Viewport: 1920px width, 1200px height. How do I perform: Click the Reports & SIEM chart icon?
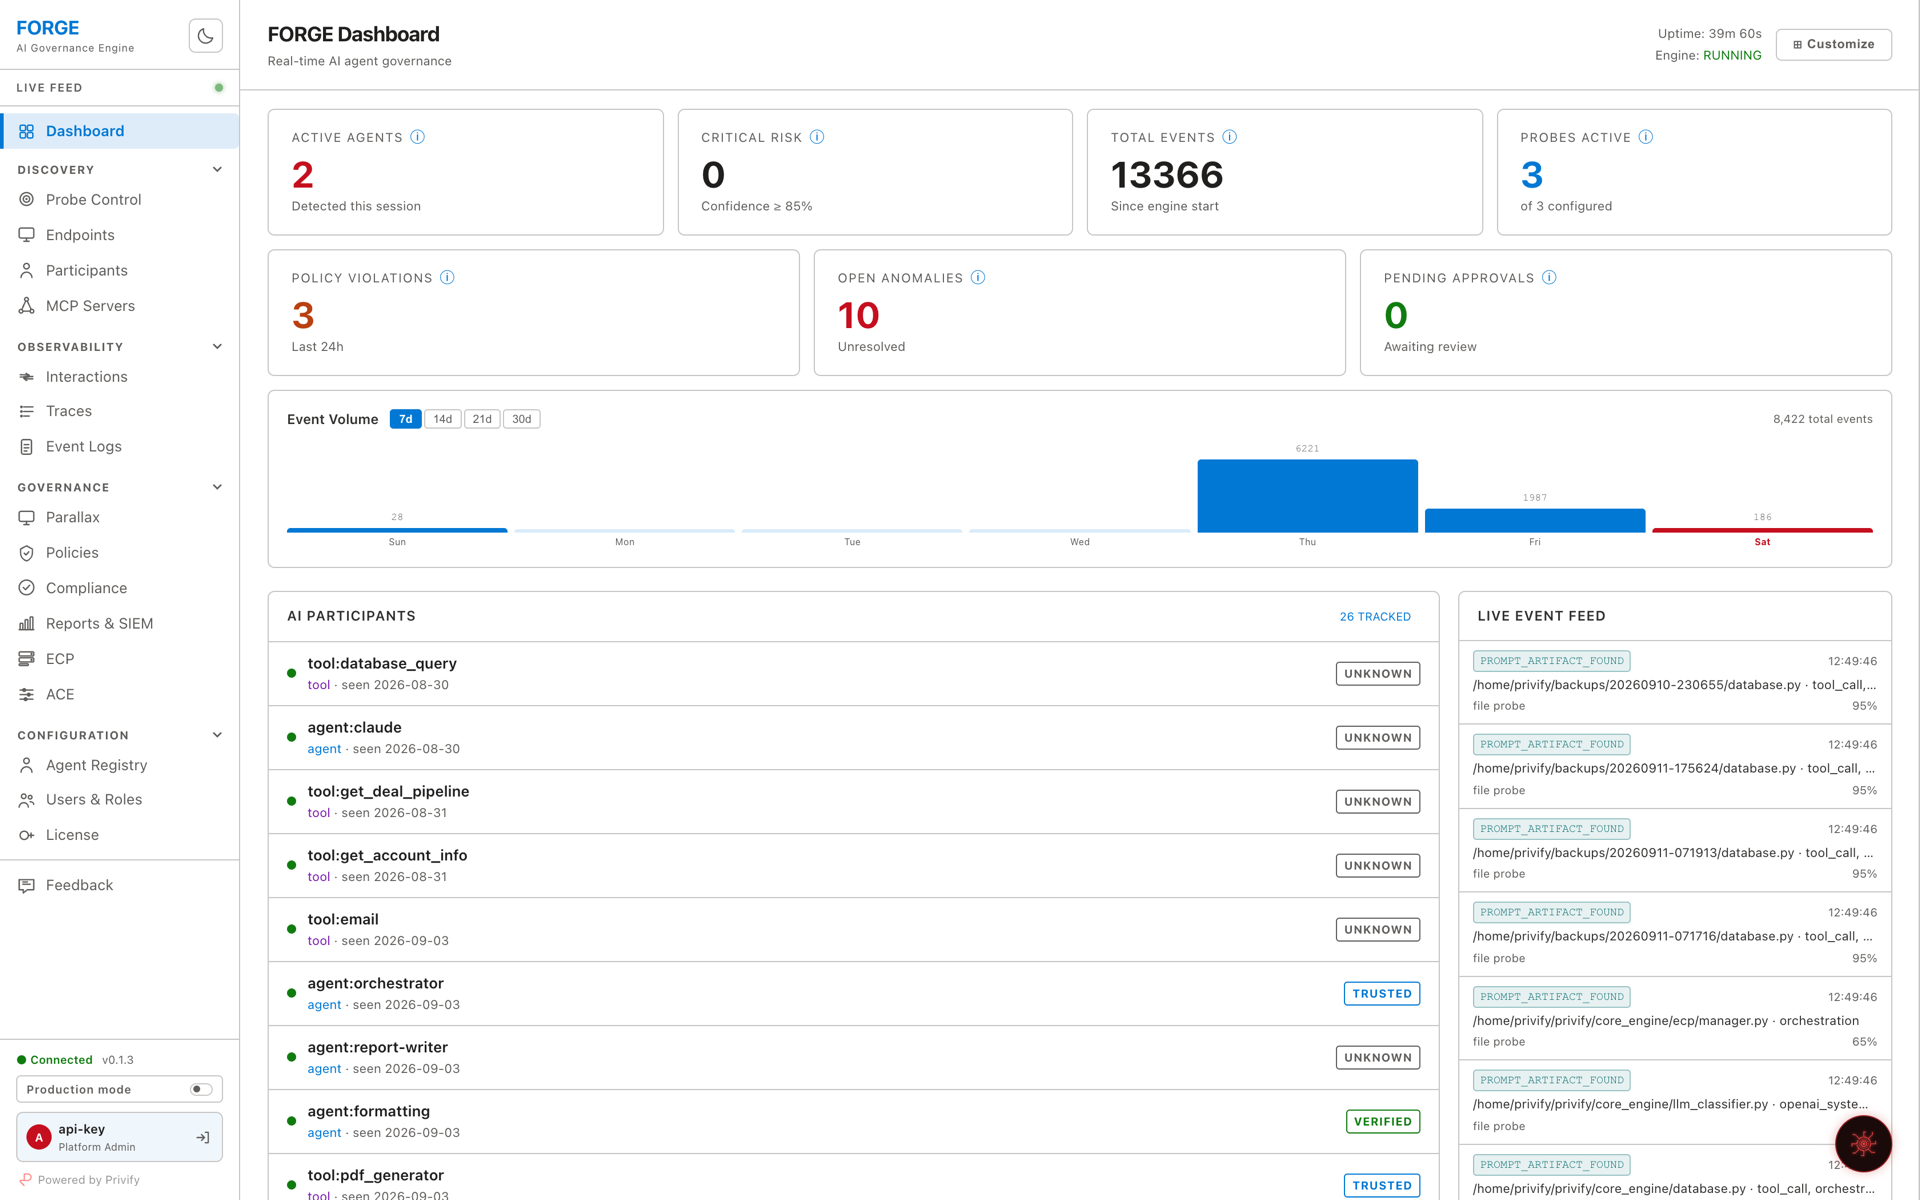click(x=27, y=623)
